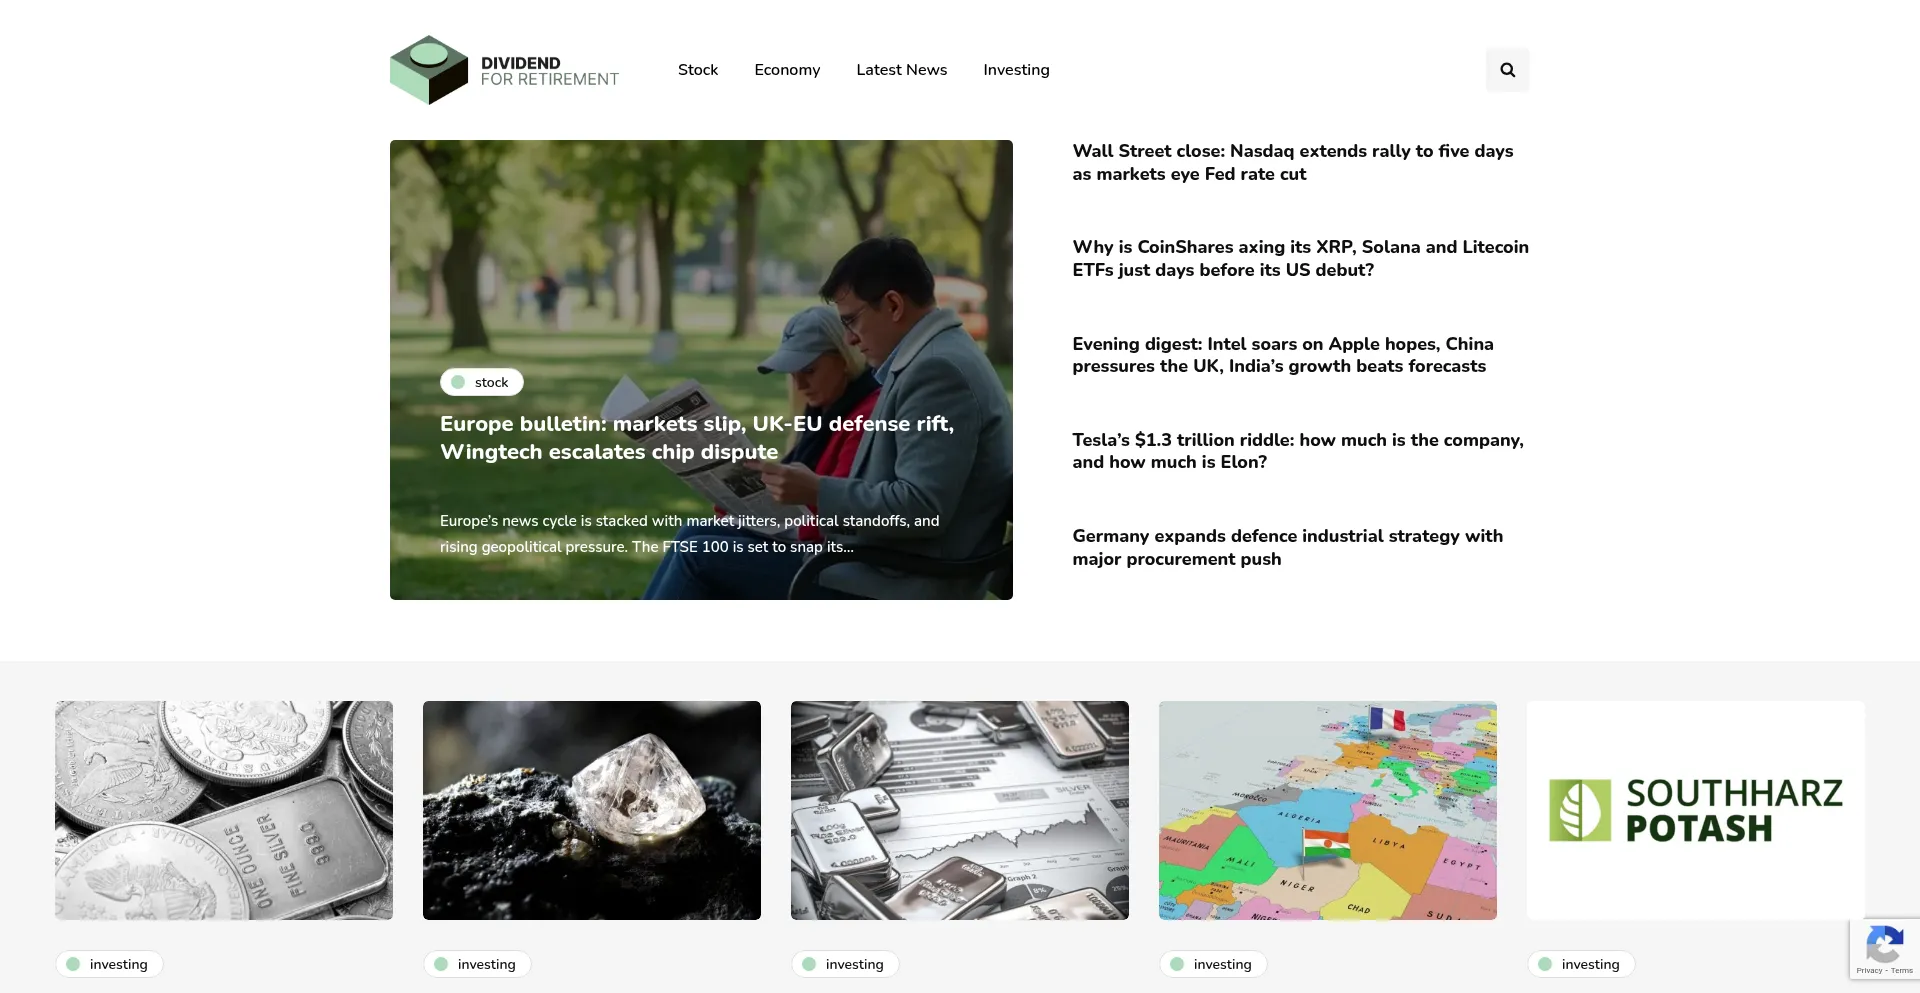
Task: Click the search magnifier icon
Action: click(x=1507, y=70)
